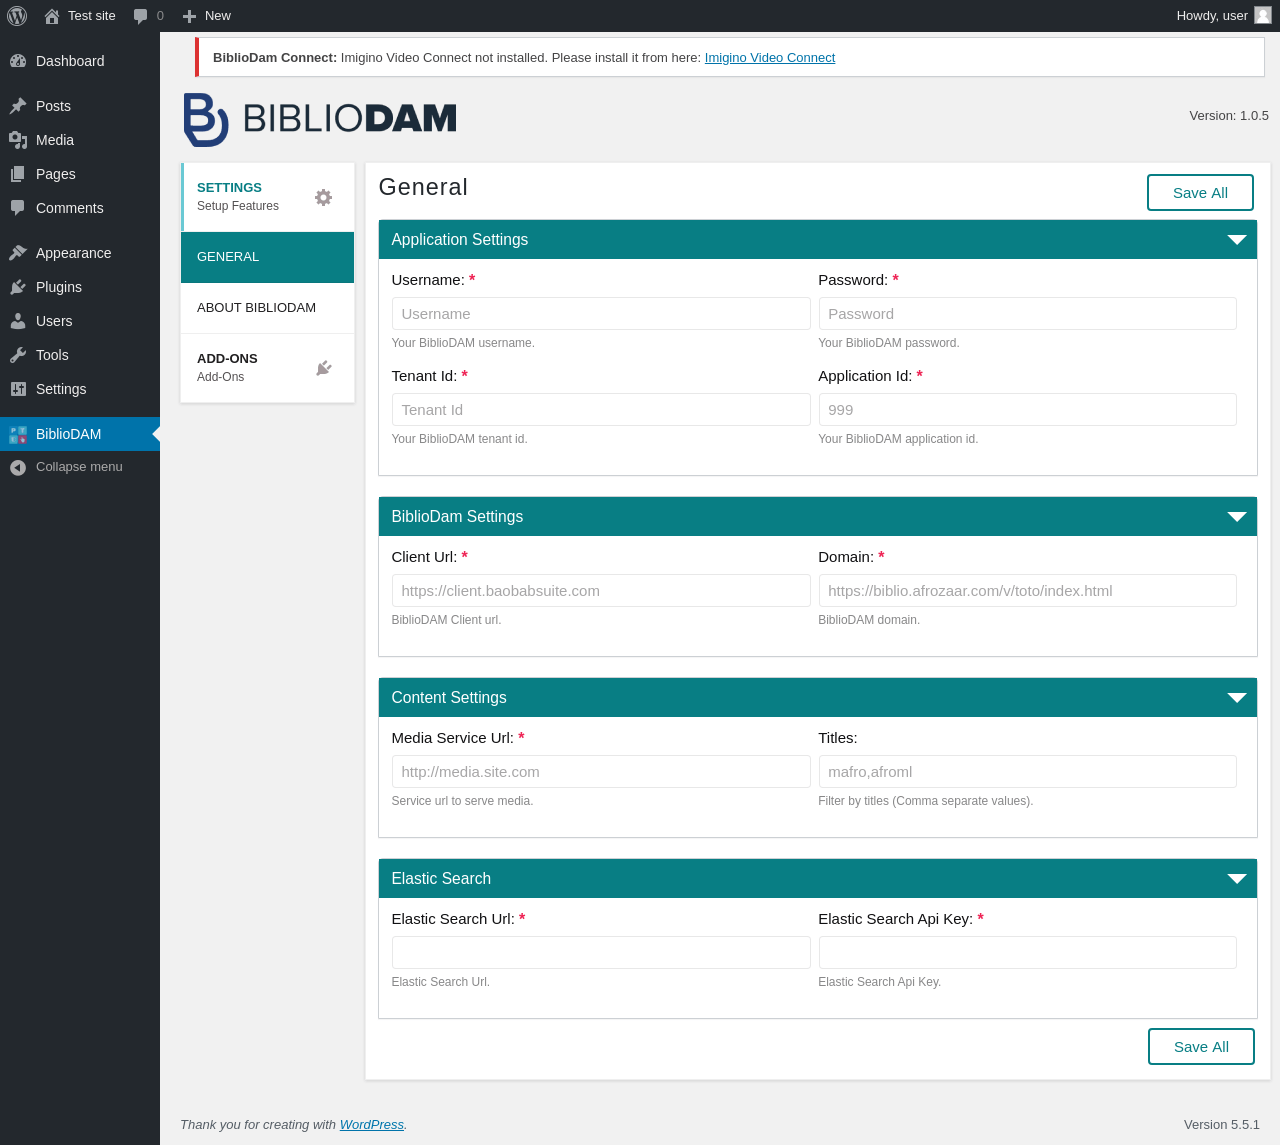Switch to the Add-Ons tab

coord(267,368)
